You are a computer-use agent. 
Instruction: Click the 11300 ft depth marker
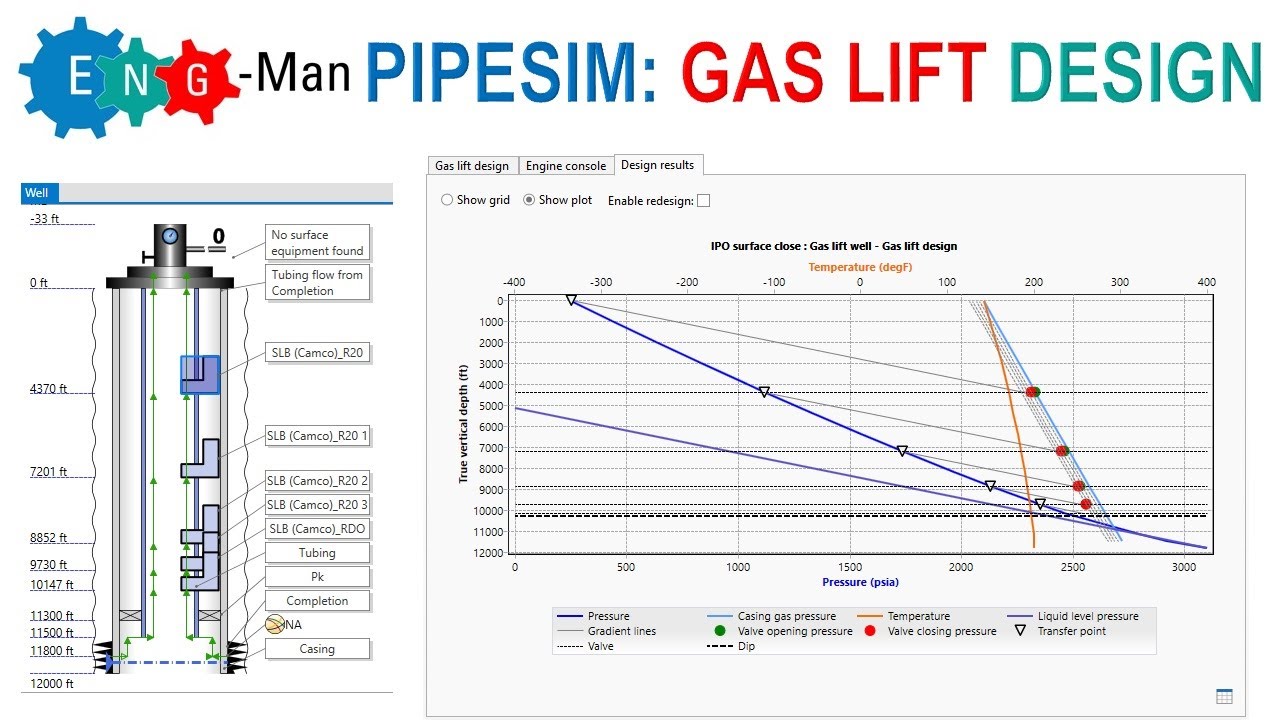[51, 616]
